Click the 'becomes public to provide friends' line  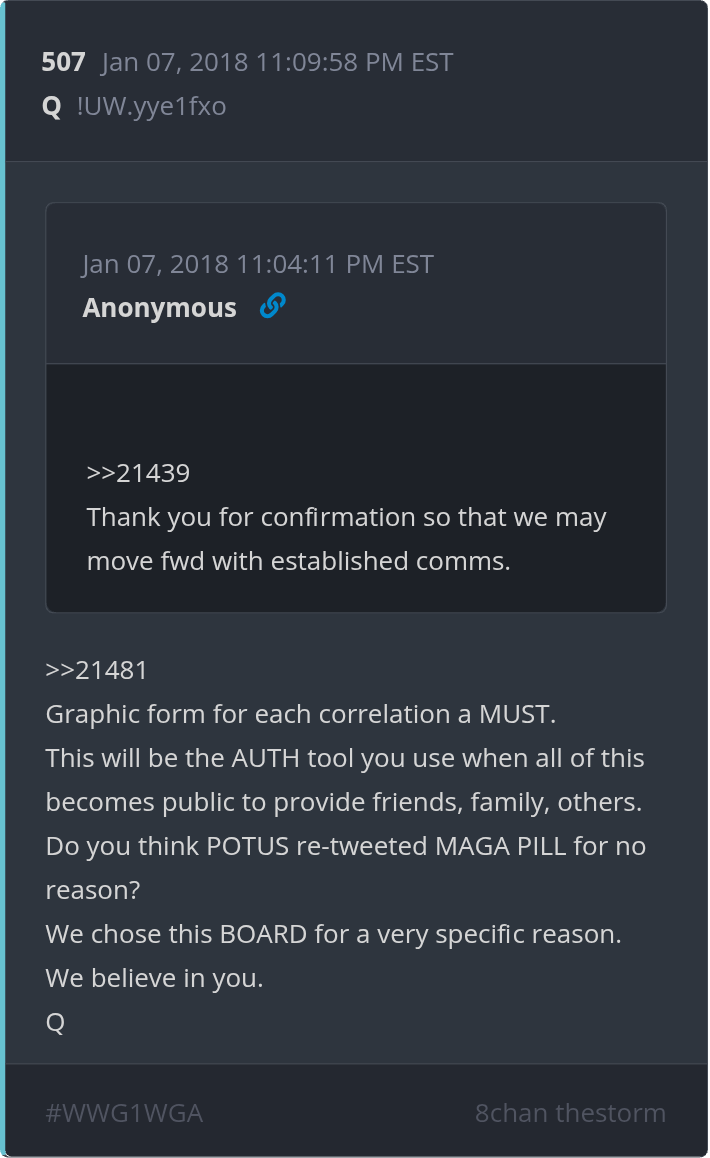[343, 802]
